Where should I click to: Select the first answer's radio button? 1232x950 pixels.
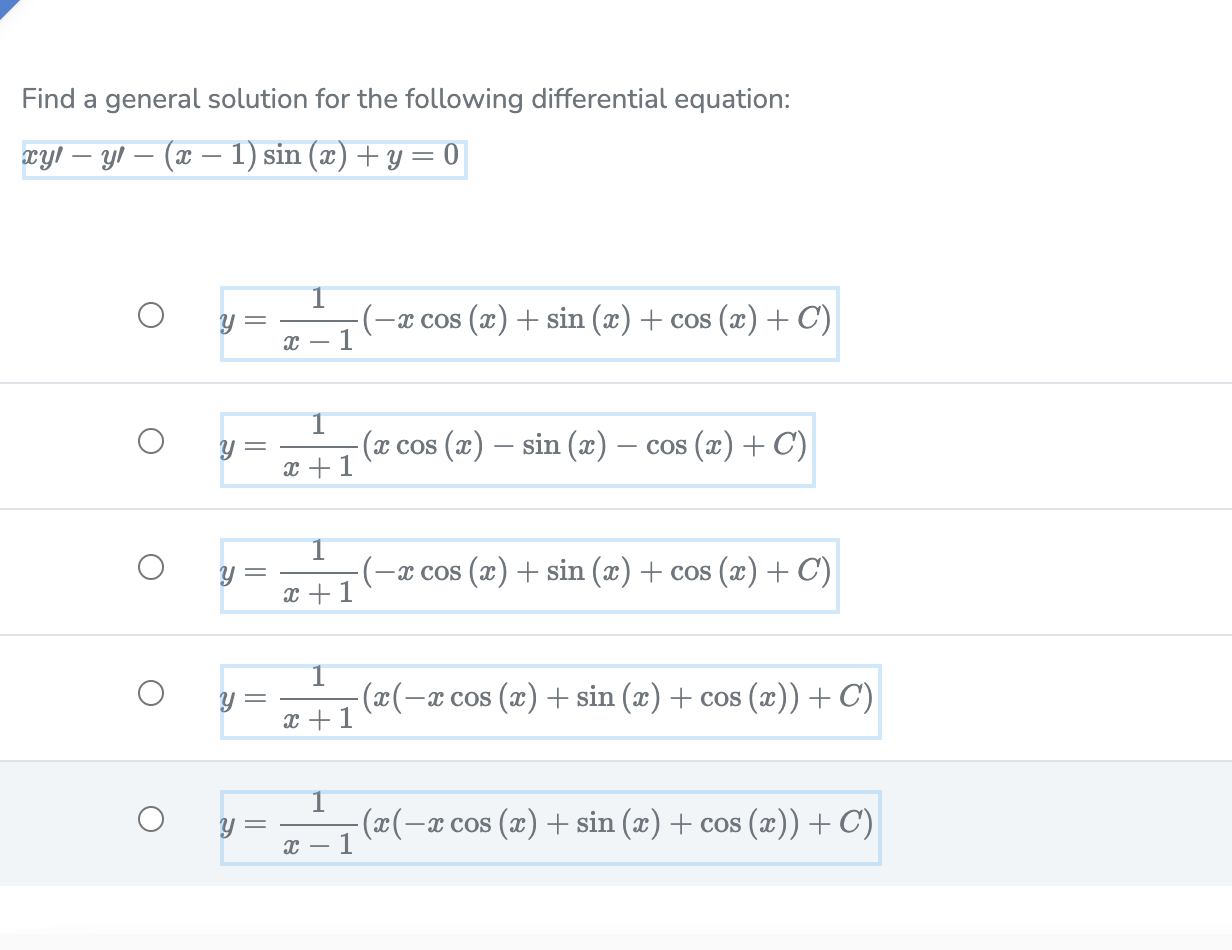click(150, 315)
